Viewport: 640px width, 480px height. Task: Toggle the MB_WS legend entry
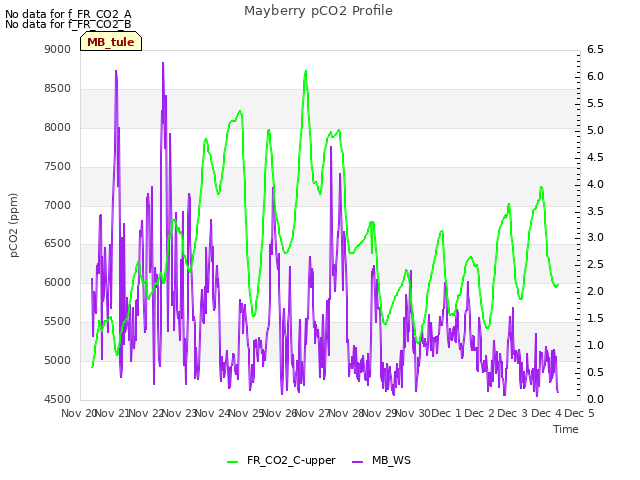click(381, 460)
